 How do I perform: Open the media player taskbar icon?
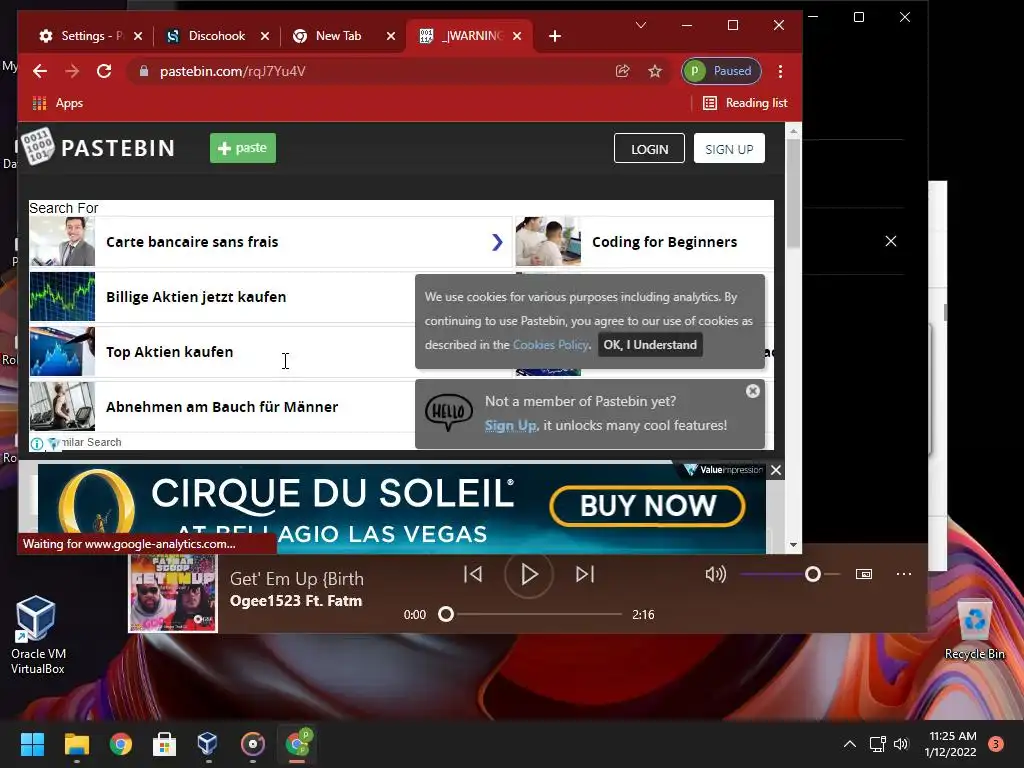[x=253, y=744]
